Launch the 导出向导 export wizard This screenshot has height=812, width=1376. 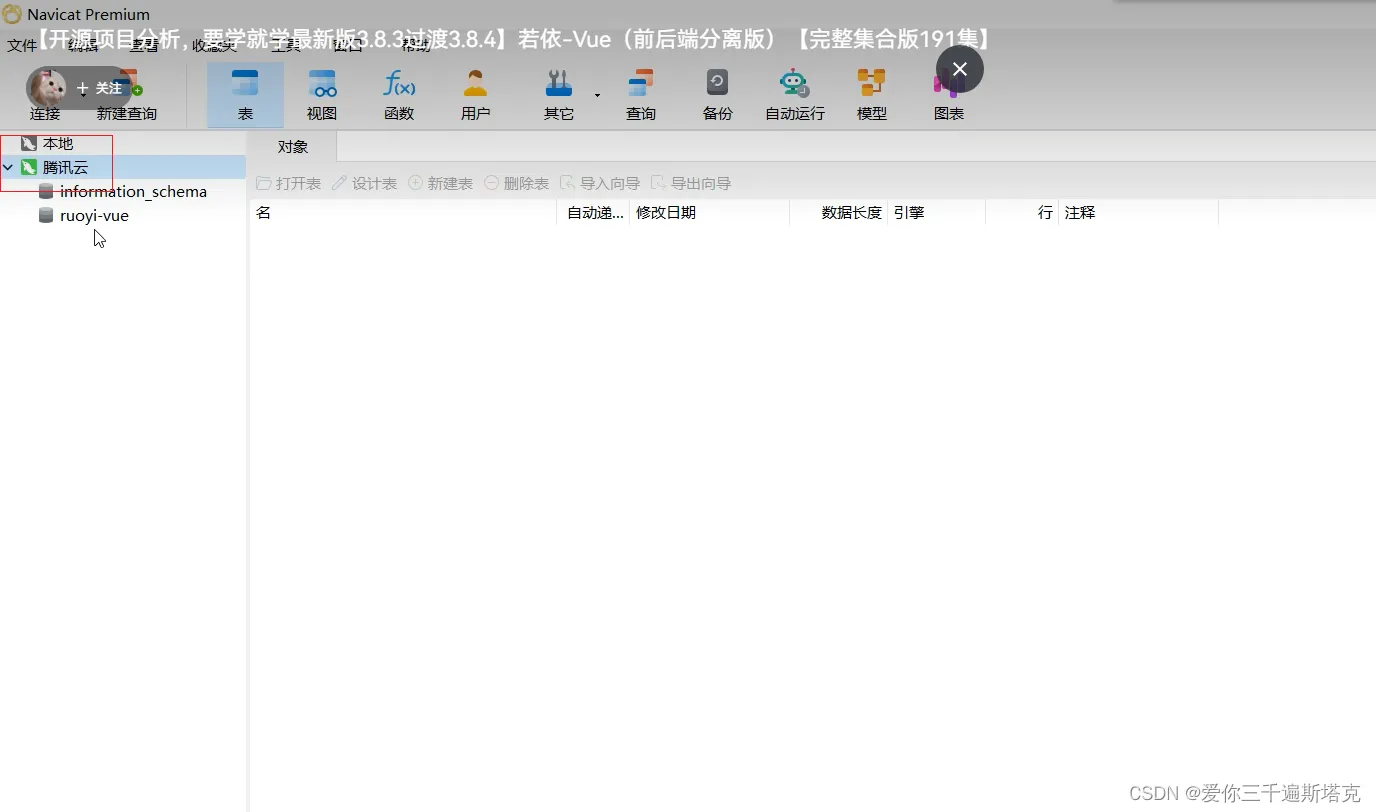tap(691, 184)
